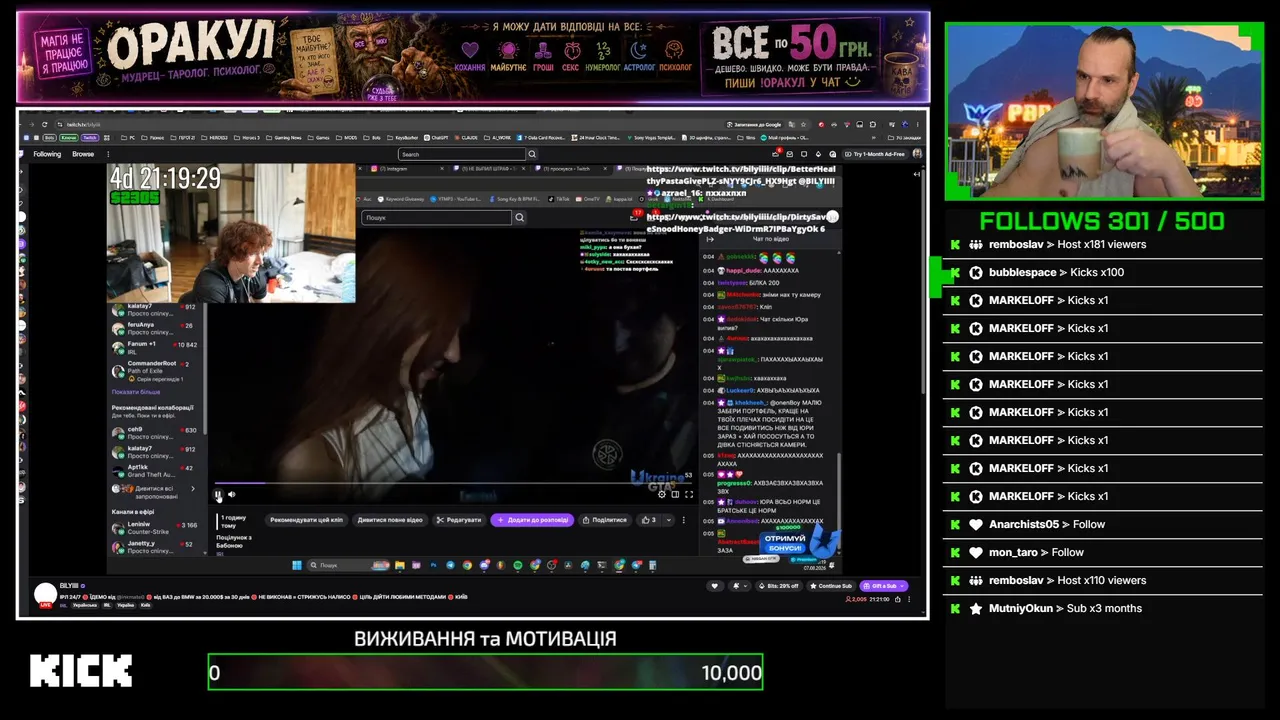Open 'Browse' tab in Twitch nav
Viewport: 1280px width, 720px height.
tap(83, 154)
